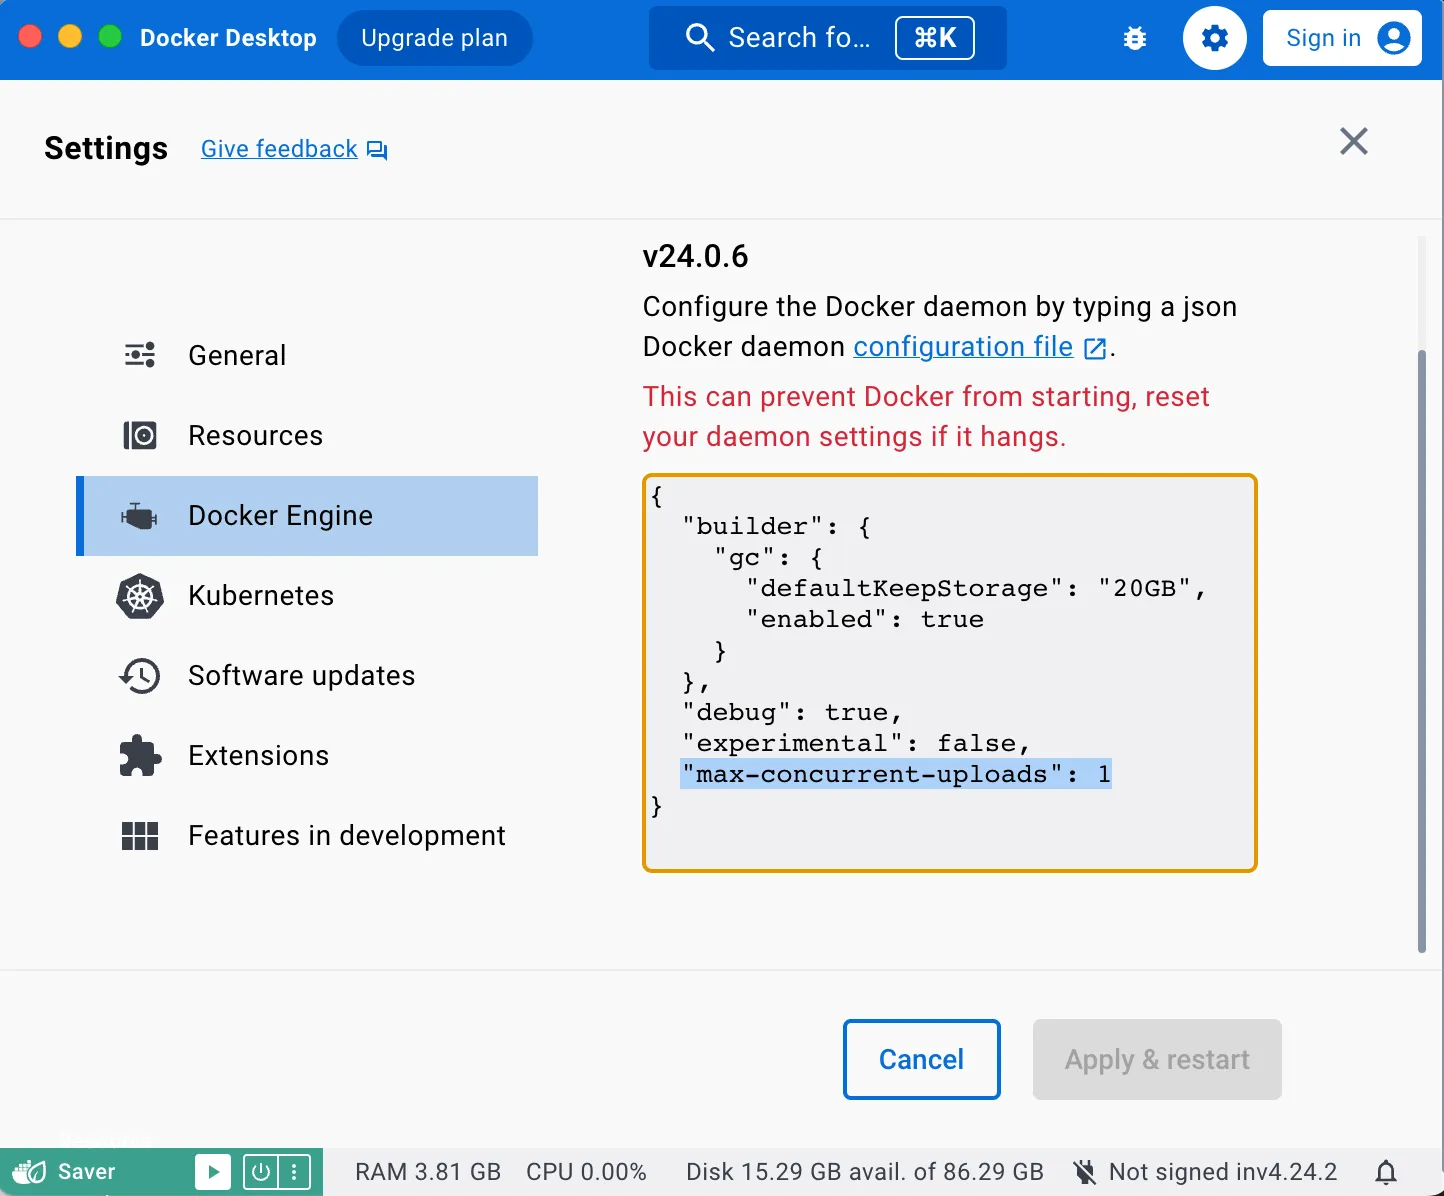Click the Upgrade plan button
This screenshot has width=1444, height=1196.
click(435, 38)
